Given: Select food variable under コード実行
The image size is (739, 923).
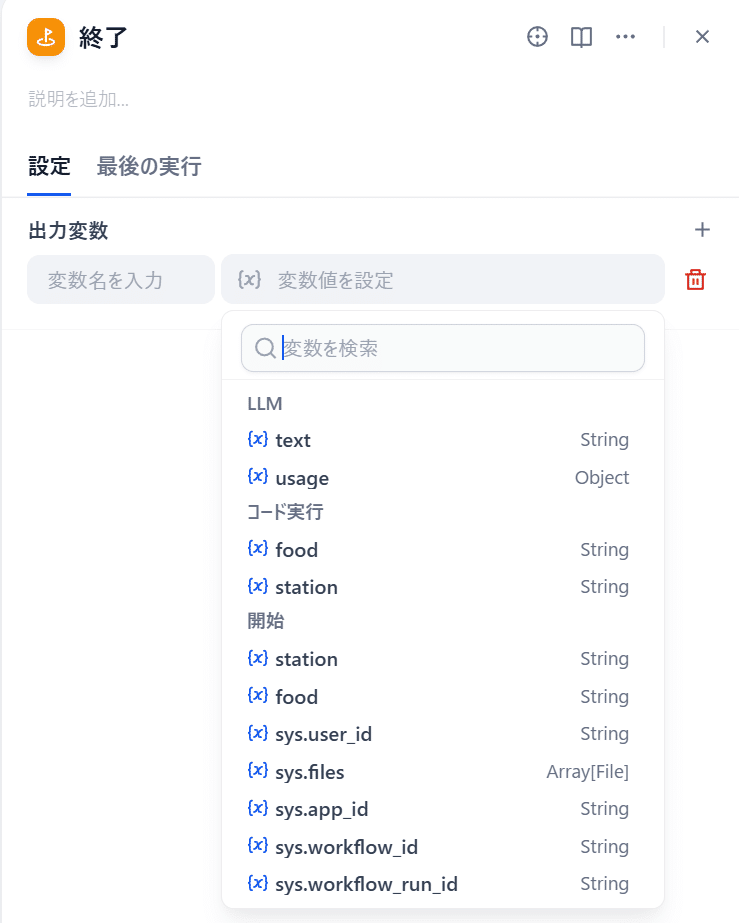Looking at the screenshot, I should pos(296,549).
